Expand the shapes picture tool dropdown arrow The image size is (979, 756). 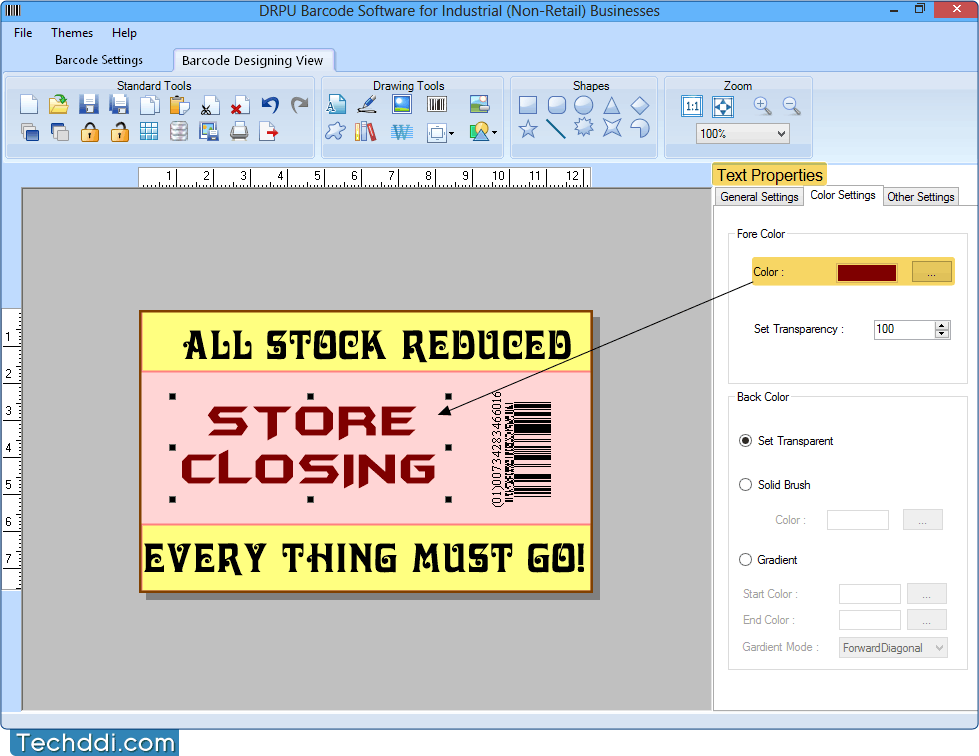(494, 132)
